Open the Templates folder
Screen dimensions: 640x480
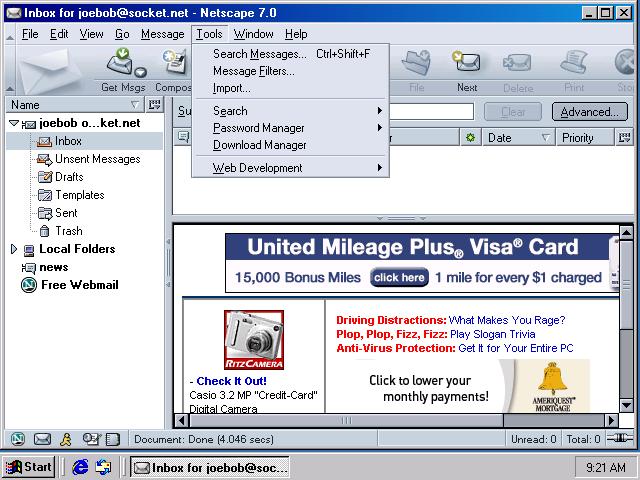click(80, 195)
